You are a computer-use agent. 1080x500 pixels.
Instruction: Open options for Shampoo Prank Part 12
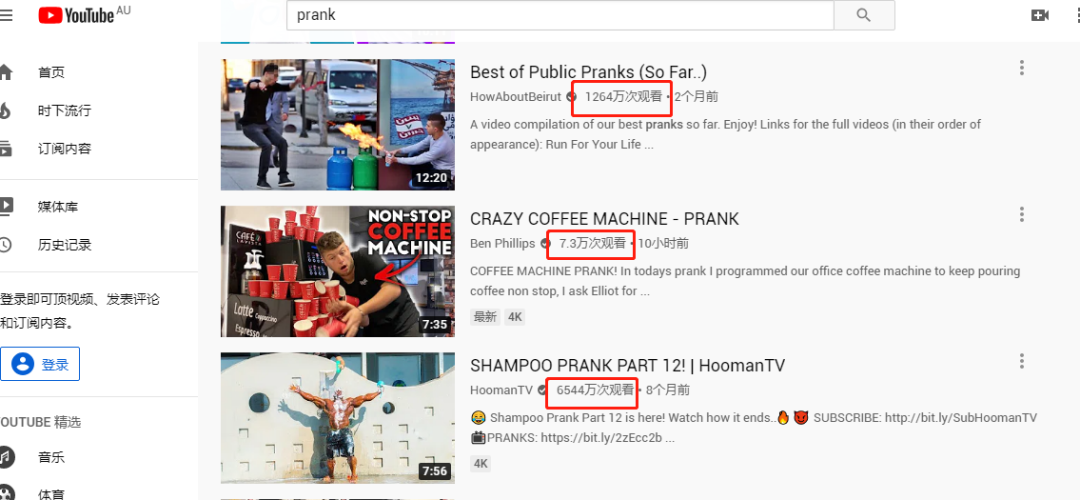tap(1021, 361)
